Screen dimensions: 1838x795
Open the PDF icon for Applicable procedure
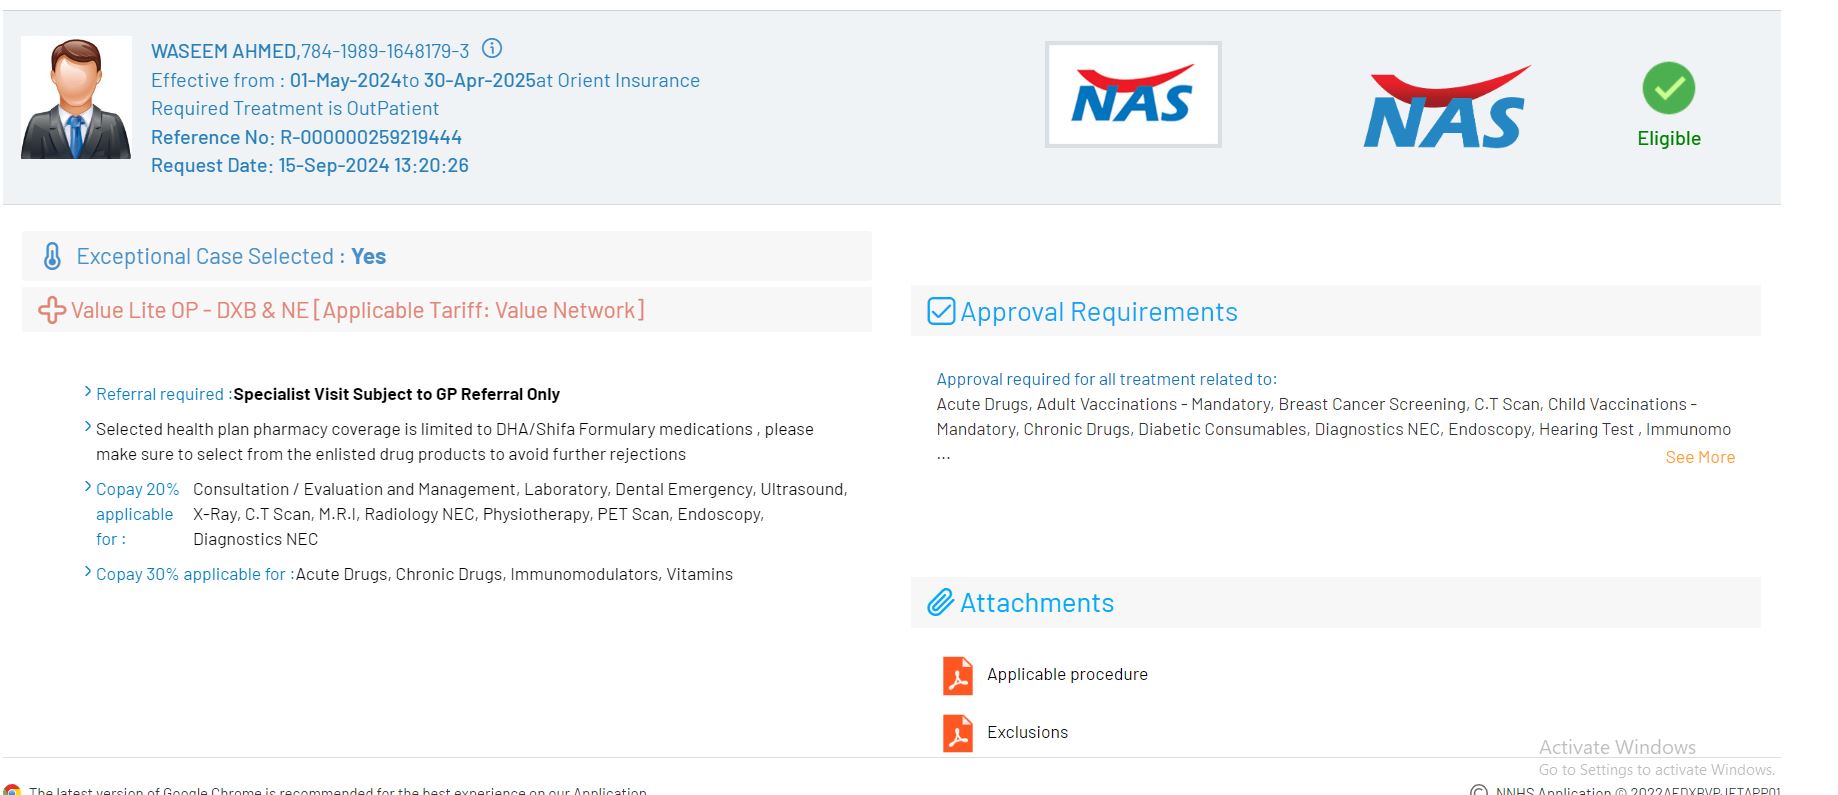958,675
